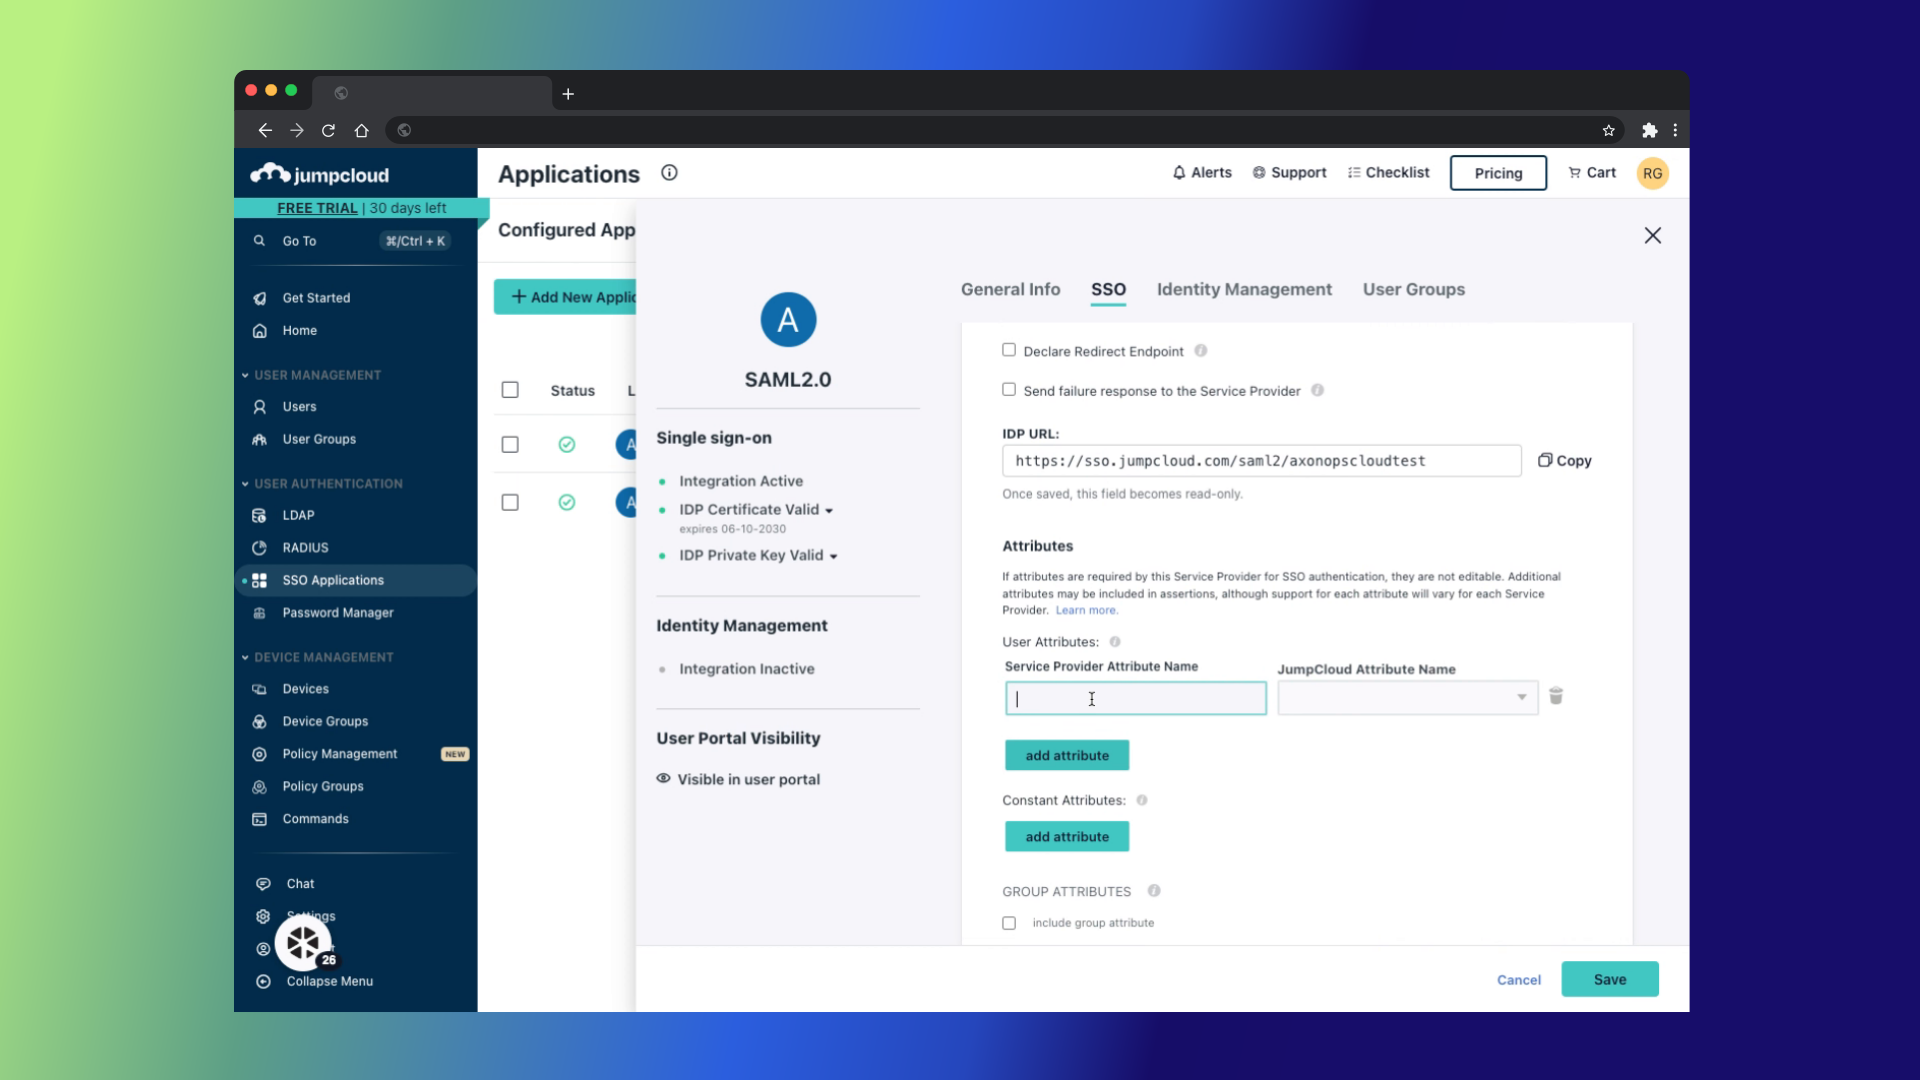Viewport: 1920px width, 1080px height.
Task: Toggle the include group attribute checkbox
Action: click(x=1009, y=923)
